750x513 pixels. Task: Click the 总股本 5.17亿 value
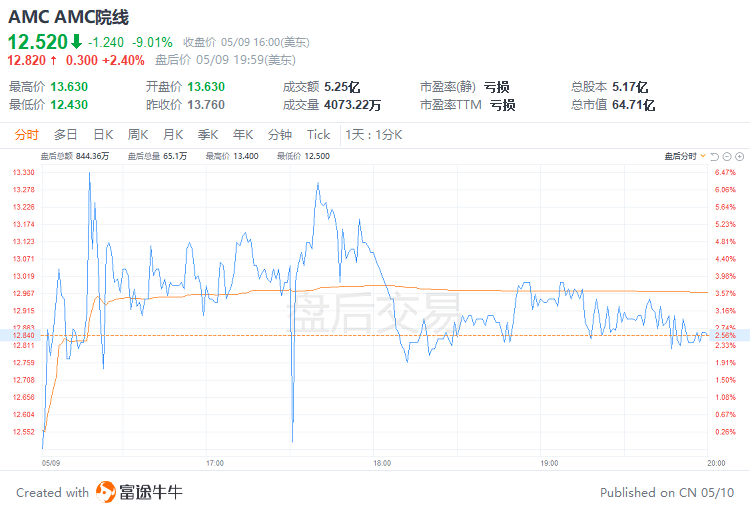pos(630,87)
